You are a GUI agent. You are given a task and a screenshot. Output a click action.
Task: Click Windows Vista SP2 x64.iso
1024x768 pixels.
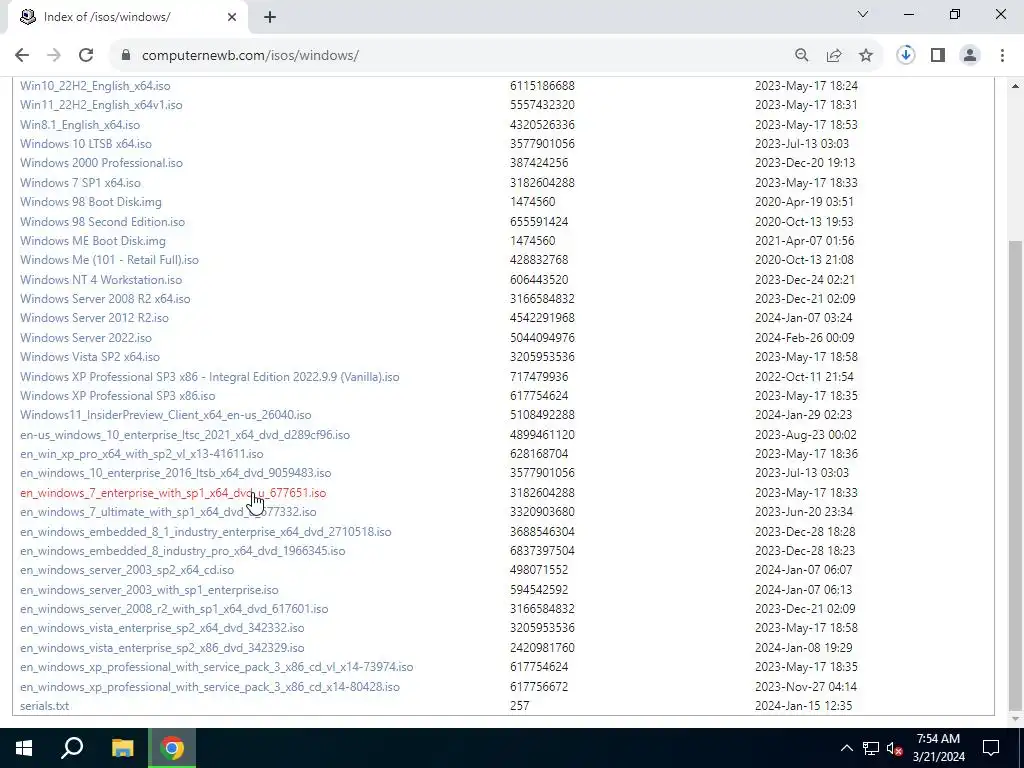(90, 357)
